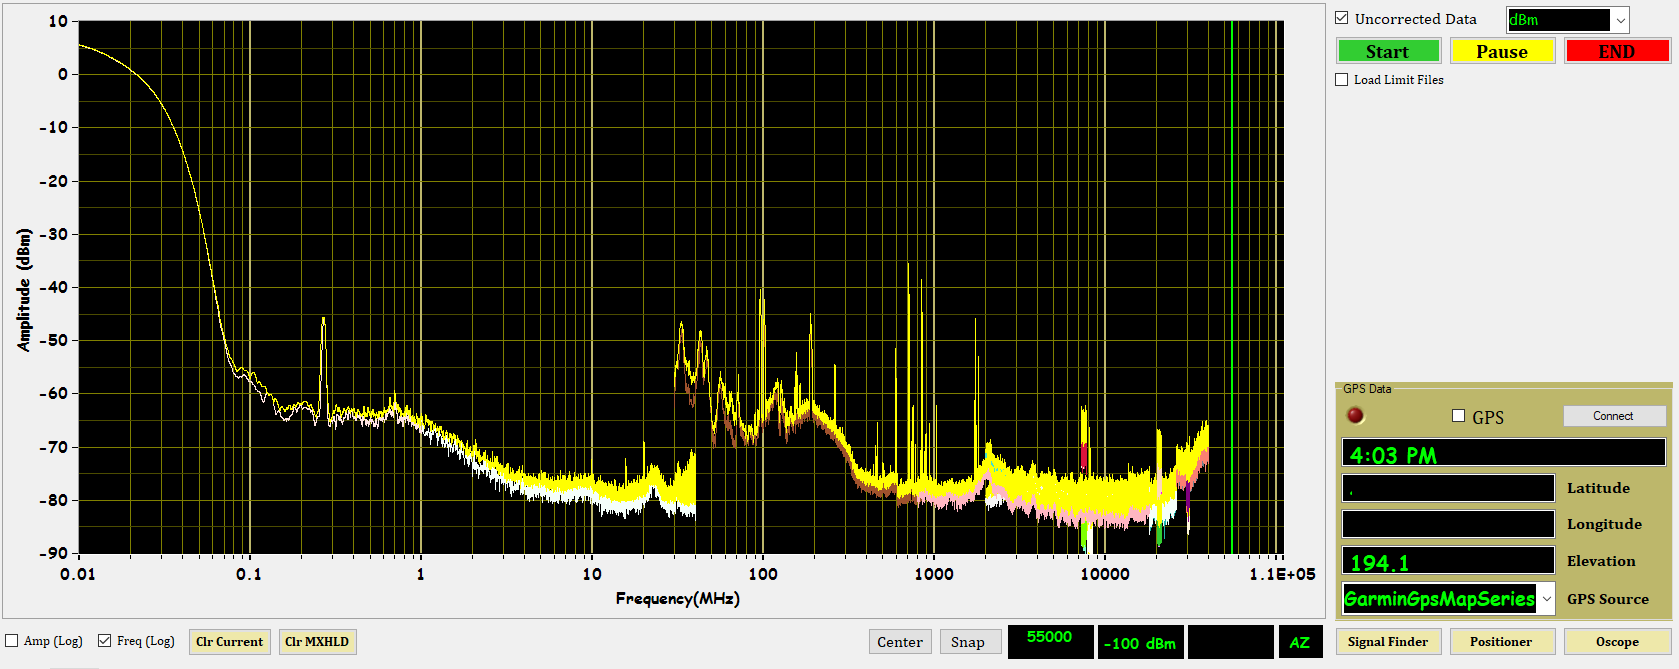This screenshot has width=1679, height=669.
Task: Click the Center button
Action: [899, 642]
